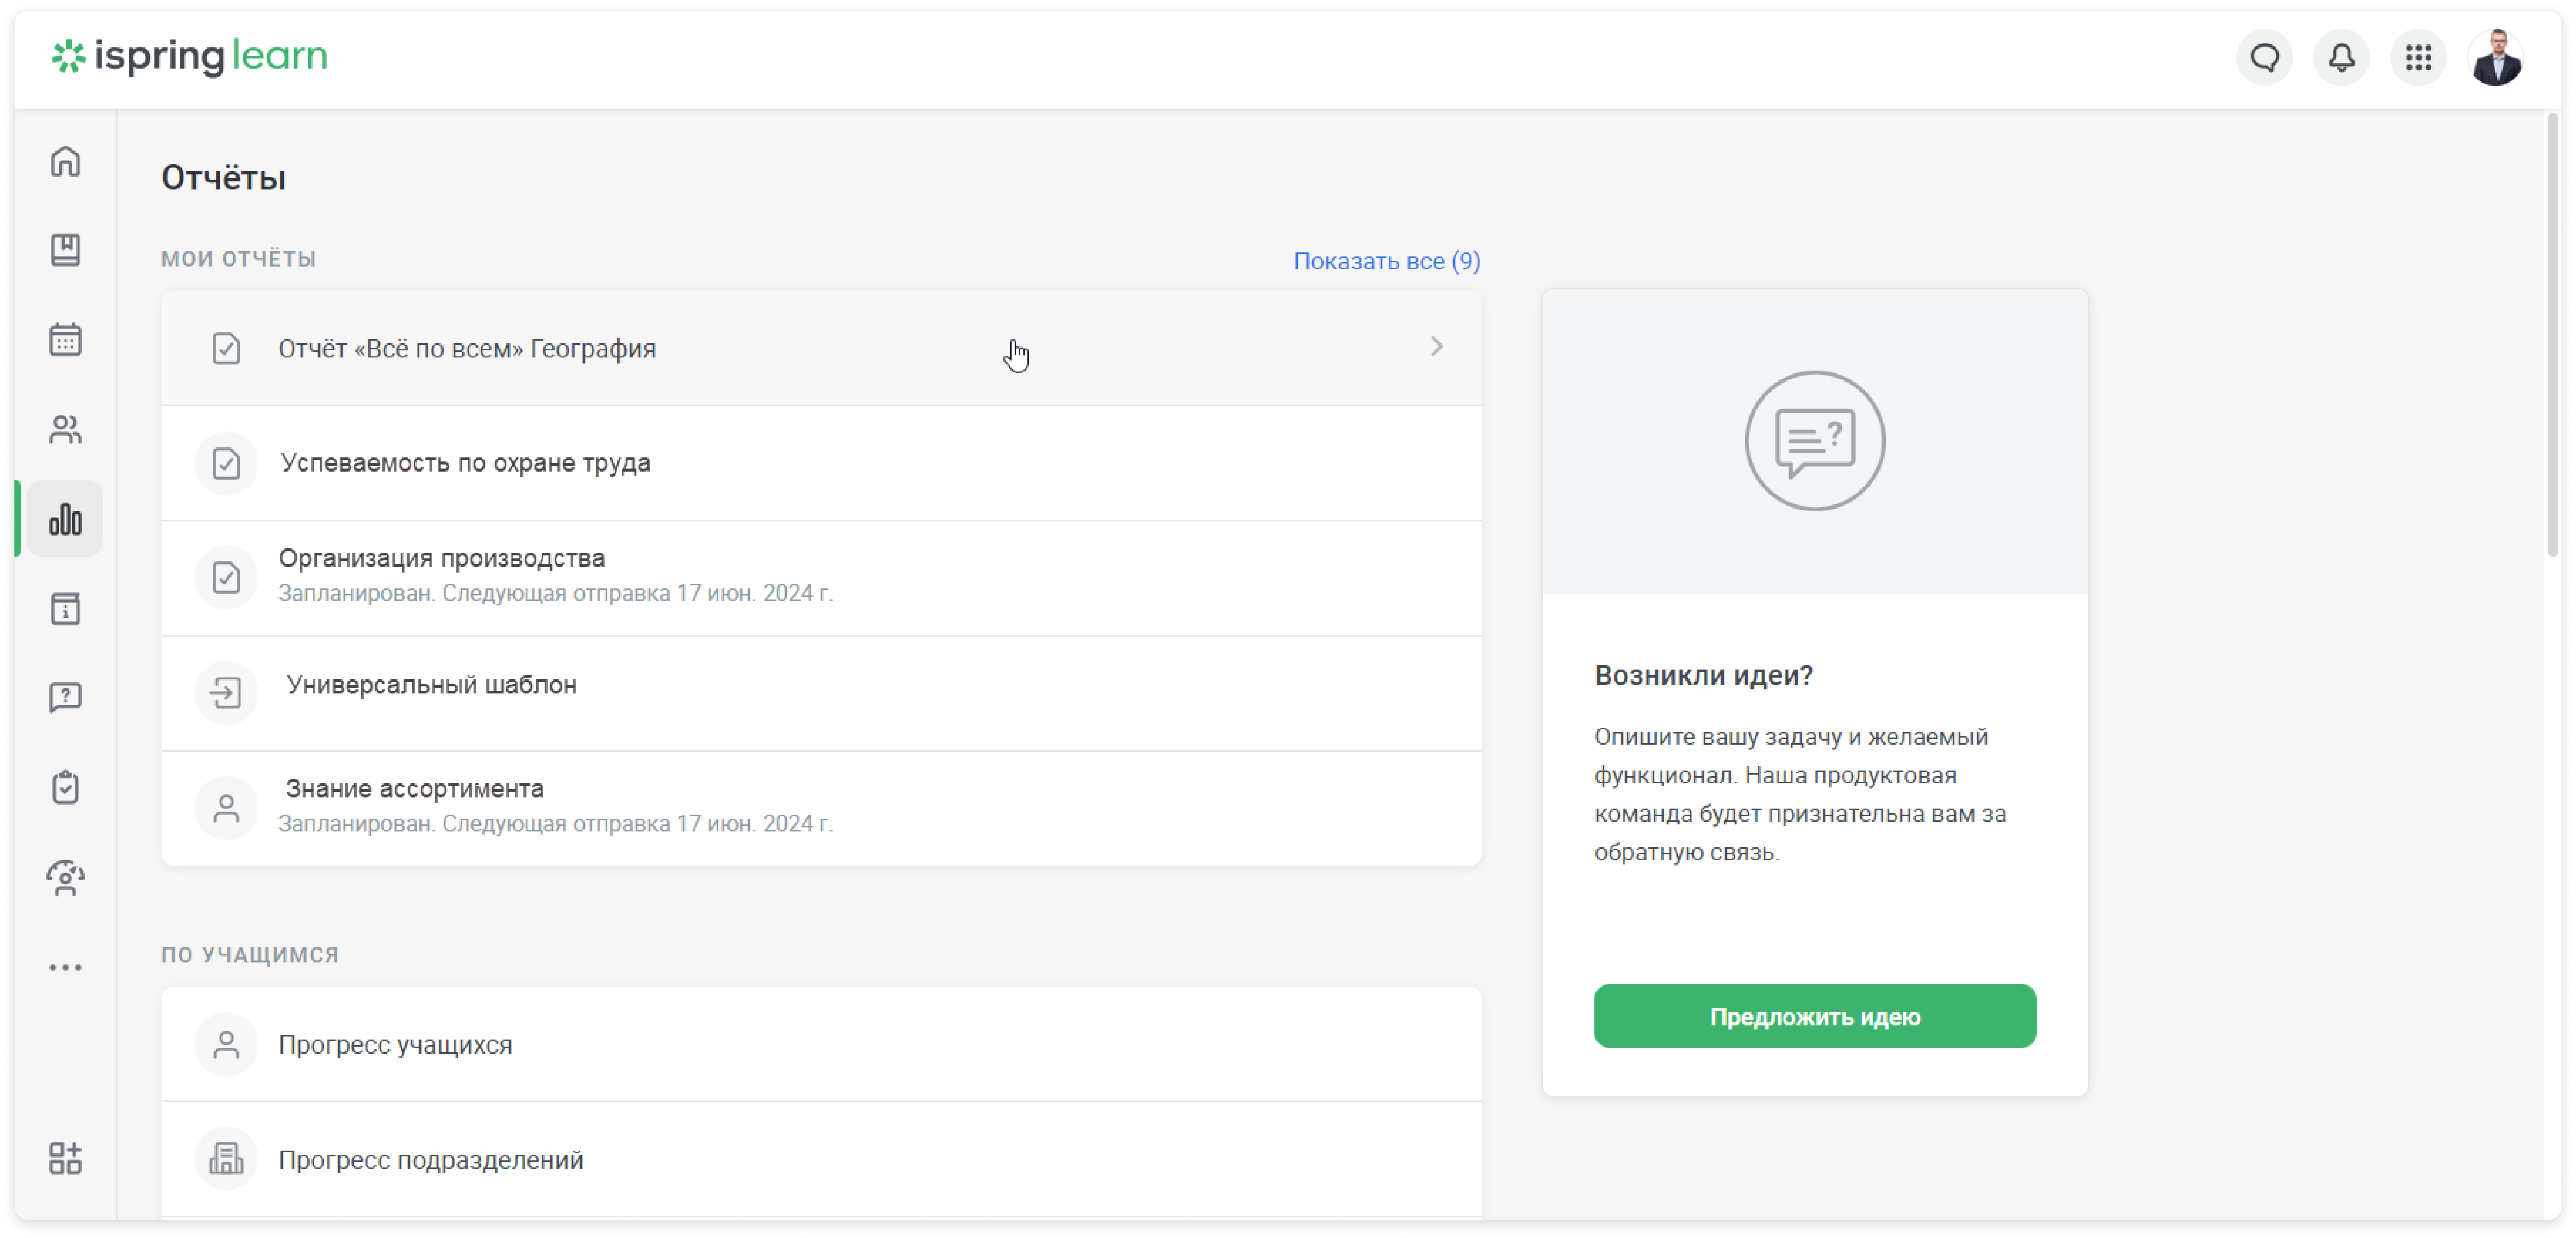2576x1238 pixels.
Task: Click the building icon beside Прогресс подразделений
Action: click(226, 1160)
